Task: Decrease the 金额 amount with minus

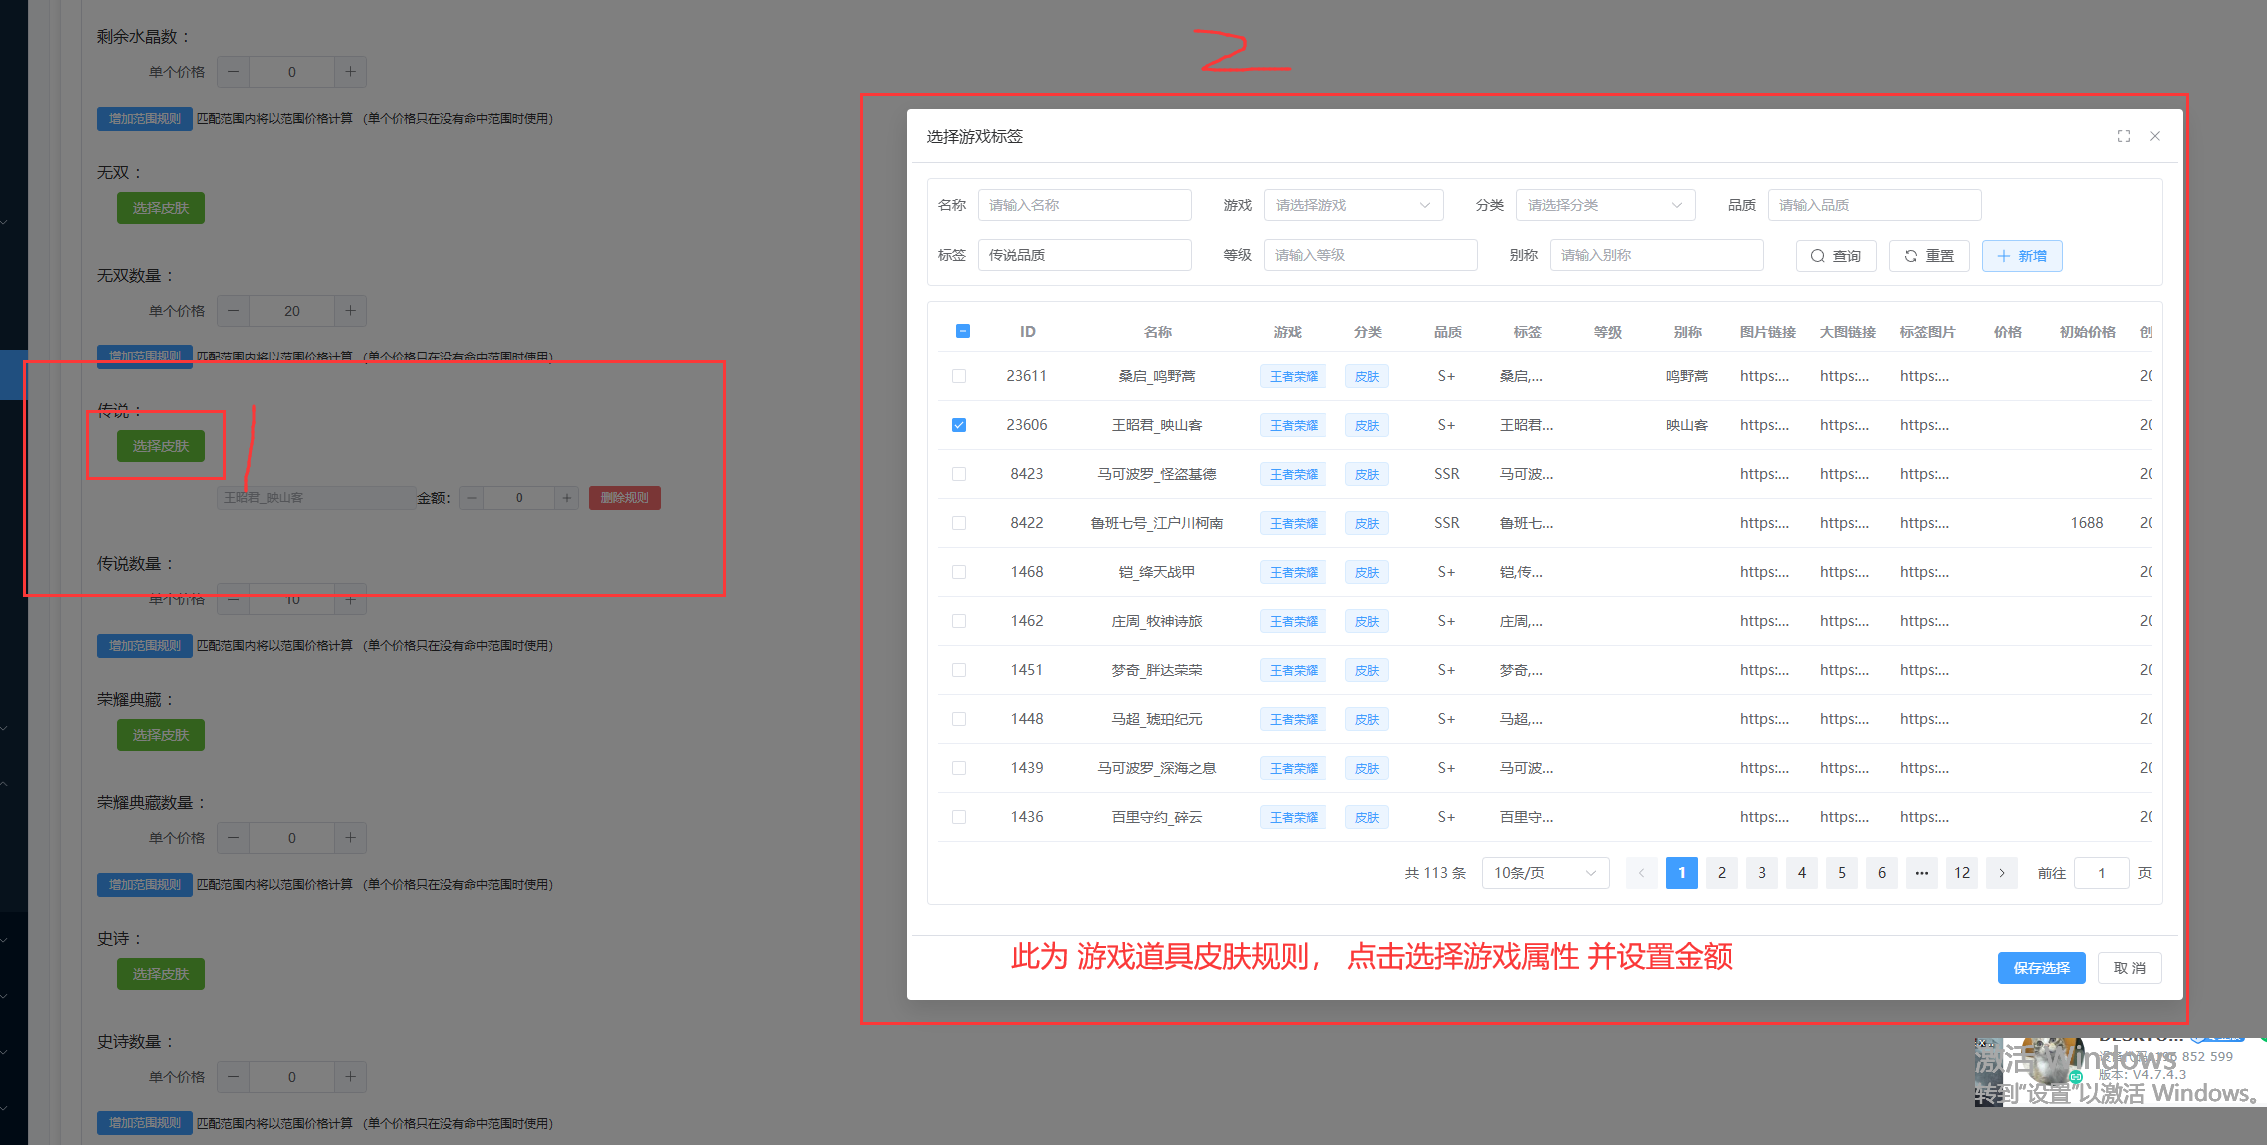Action: tap(472, 498)
